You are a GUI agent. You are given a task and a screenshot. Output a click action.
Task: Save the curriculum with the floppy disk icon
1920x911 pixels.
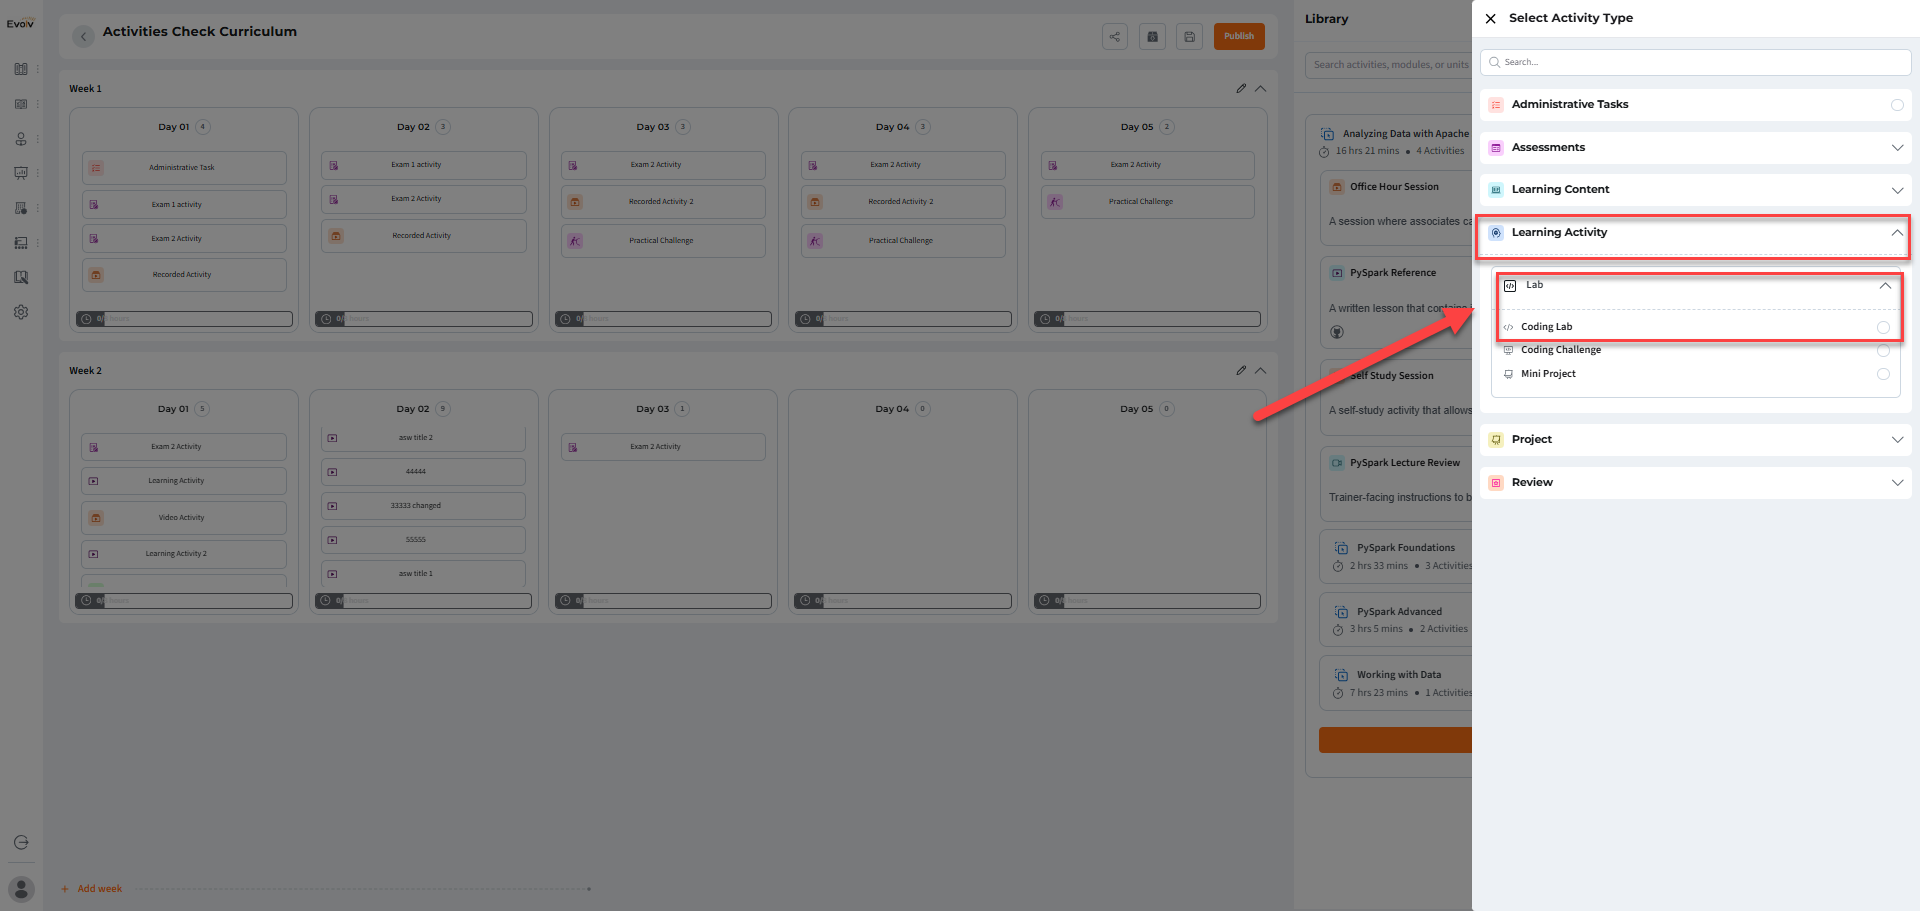click(1190, 37)
